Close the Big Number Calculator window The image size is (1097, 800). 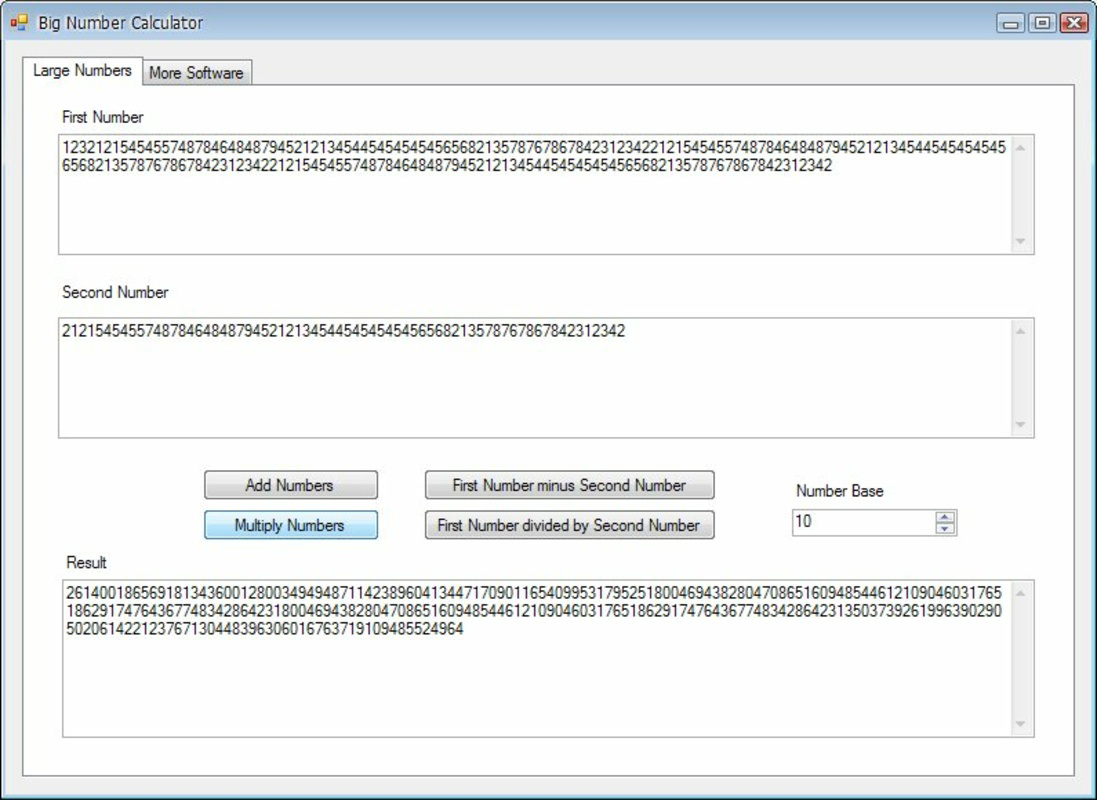pos(1074,23)
